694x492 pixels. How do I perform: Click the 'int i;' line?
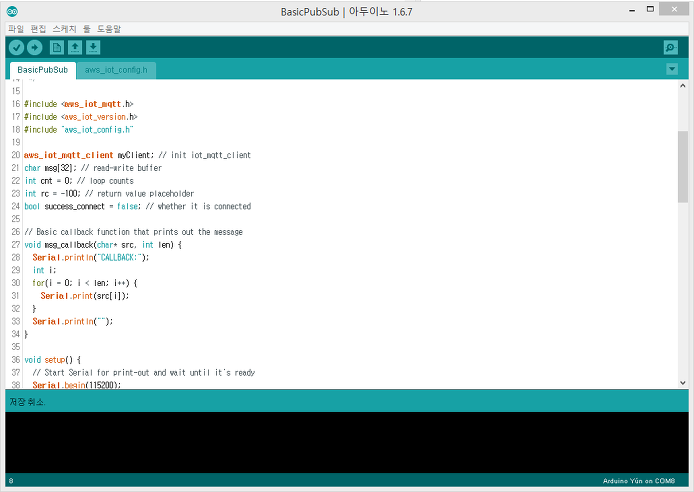pyautogui.click(x=44, y=270)
